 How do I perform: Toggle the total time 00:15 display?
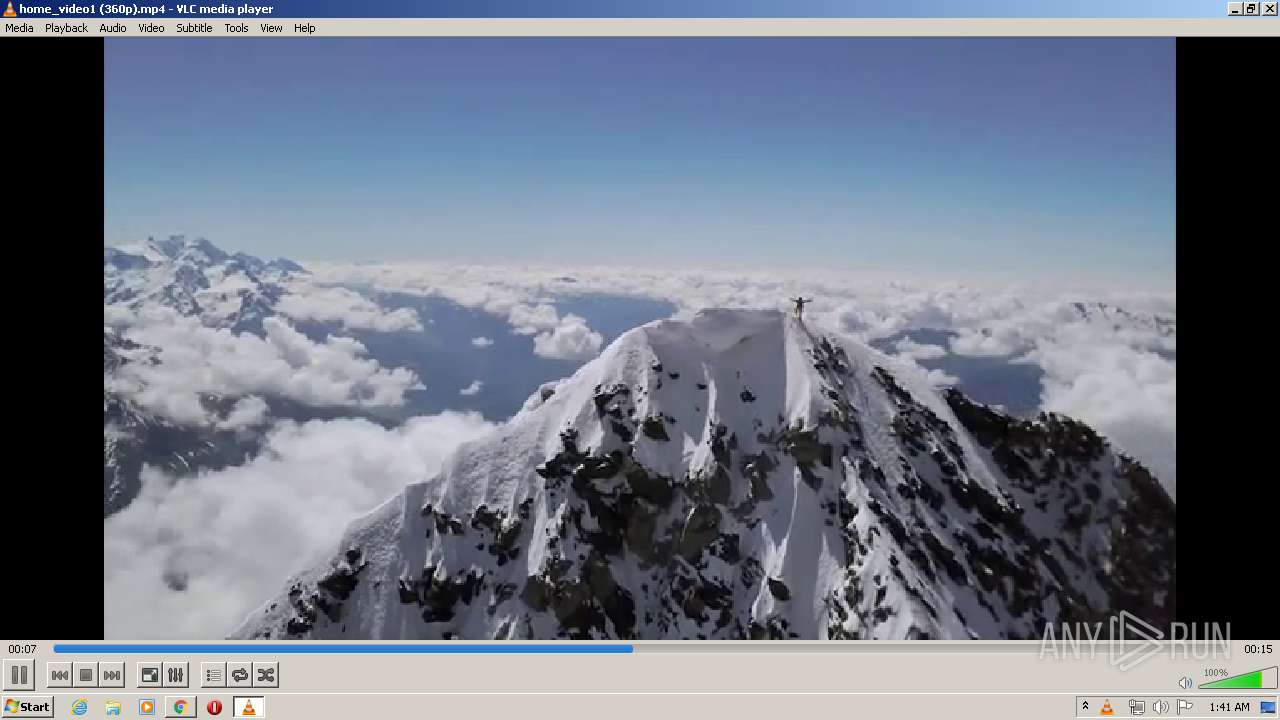click(1258, 649)
